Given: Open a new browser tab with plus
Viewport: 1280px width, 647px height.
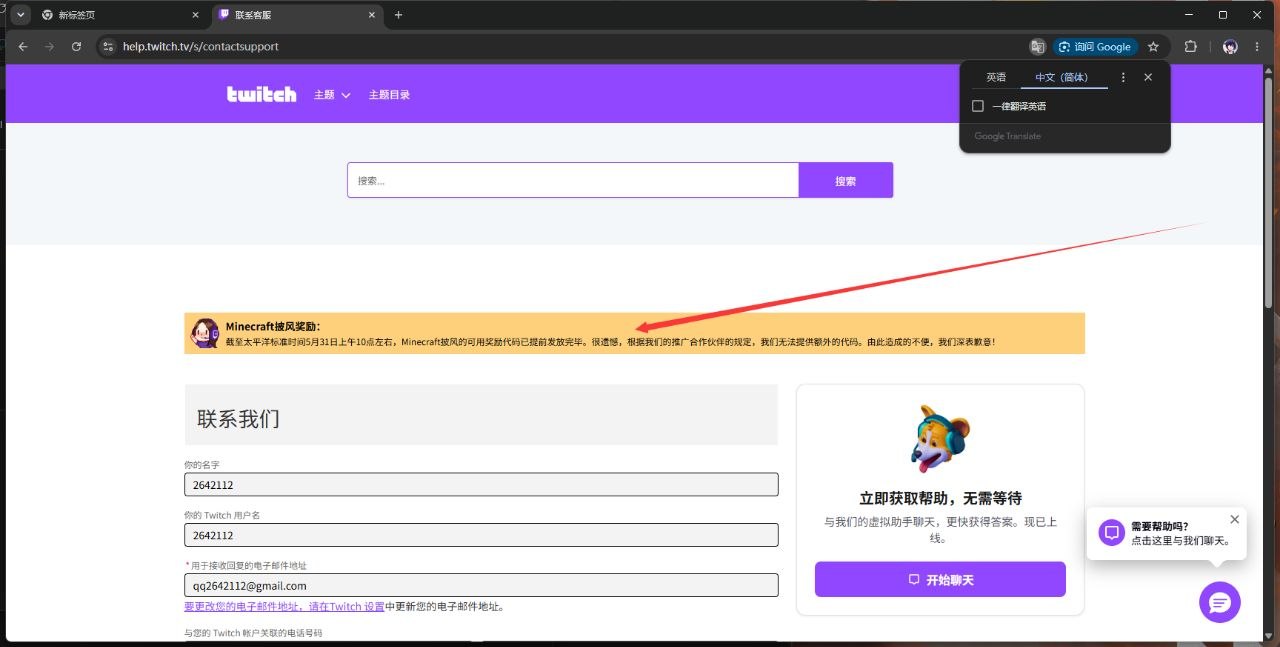Looking at the screenshot, I should click(x=398, y=15).
